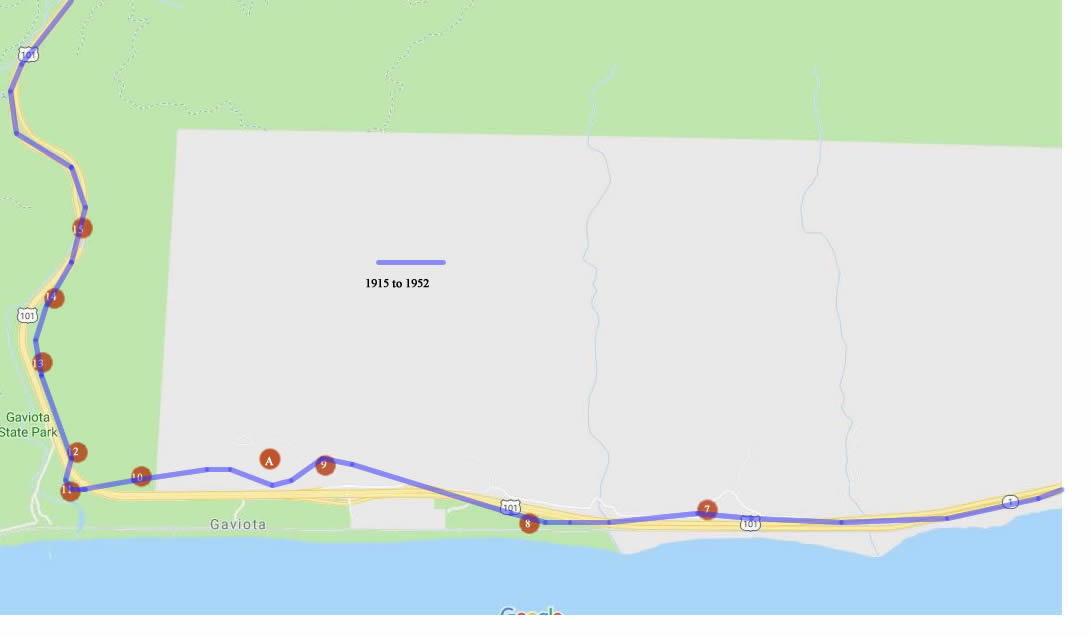
Task: Click map marker number 9
Action: coord(325,465)
